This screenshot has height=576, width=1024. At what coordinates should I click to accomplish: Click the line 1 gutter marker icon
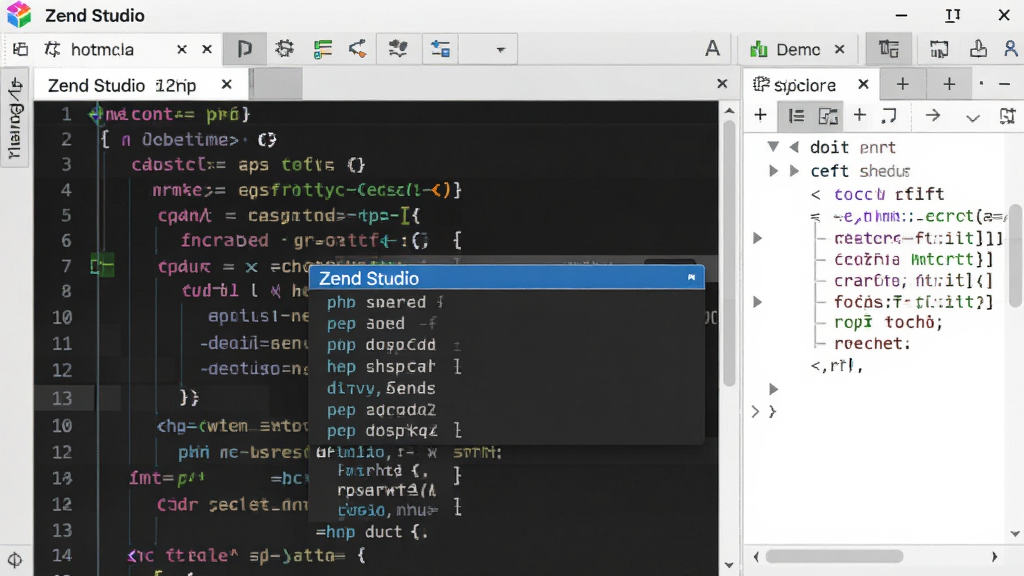95,114
